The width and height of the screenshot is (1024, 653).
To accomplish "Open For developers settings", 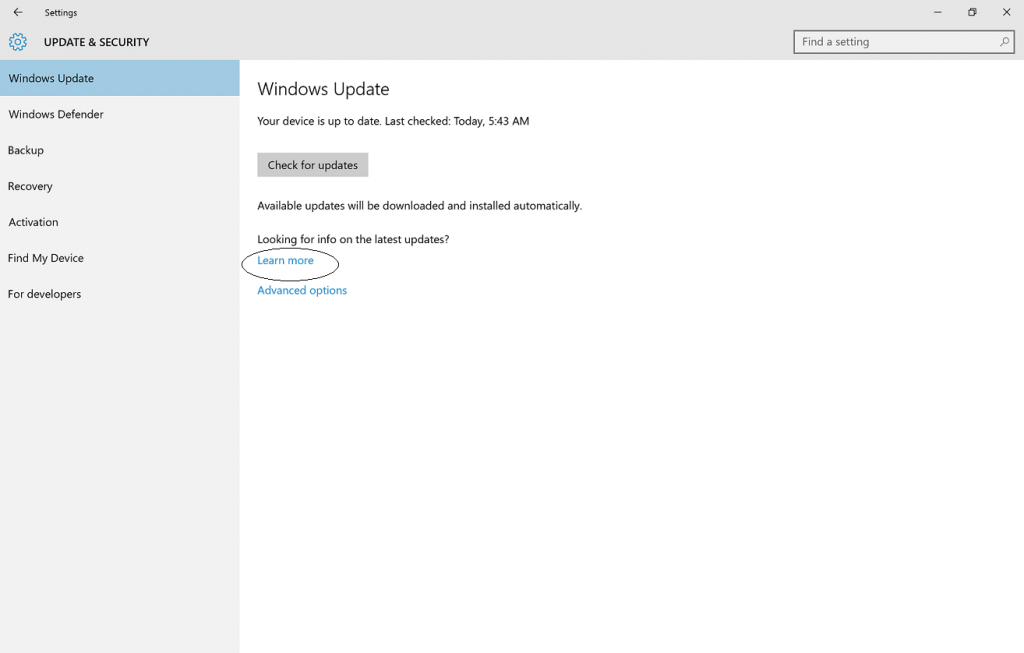I will pyautogui.click(x=120, y=294).
